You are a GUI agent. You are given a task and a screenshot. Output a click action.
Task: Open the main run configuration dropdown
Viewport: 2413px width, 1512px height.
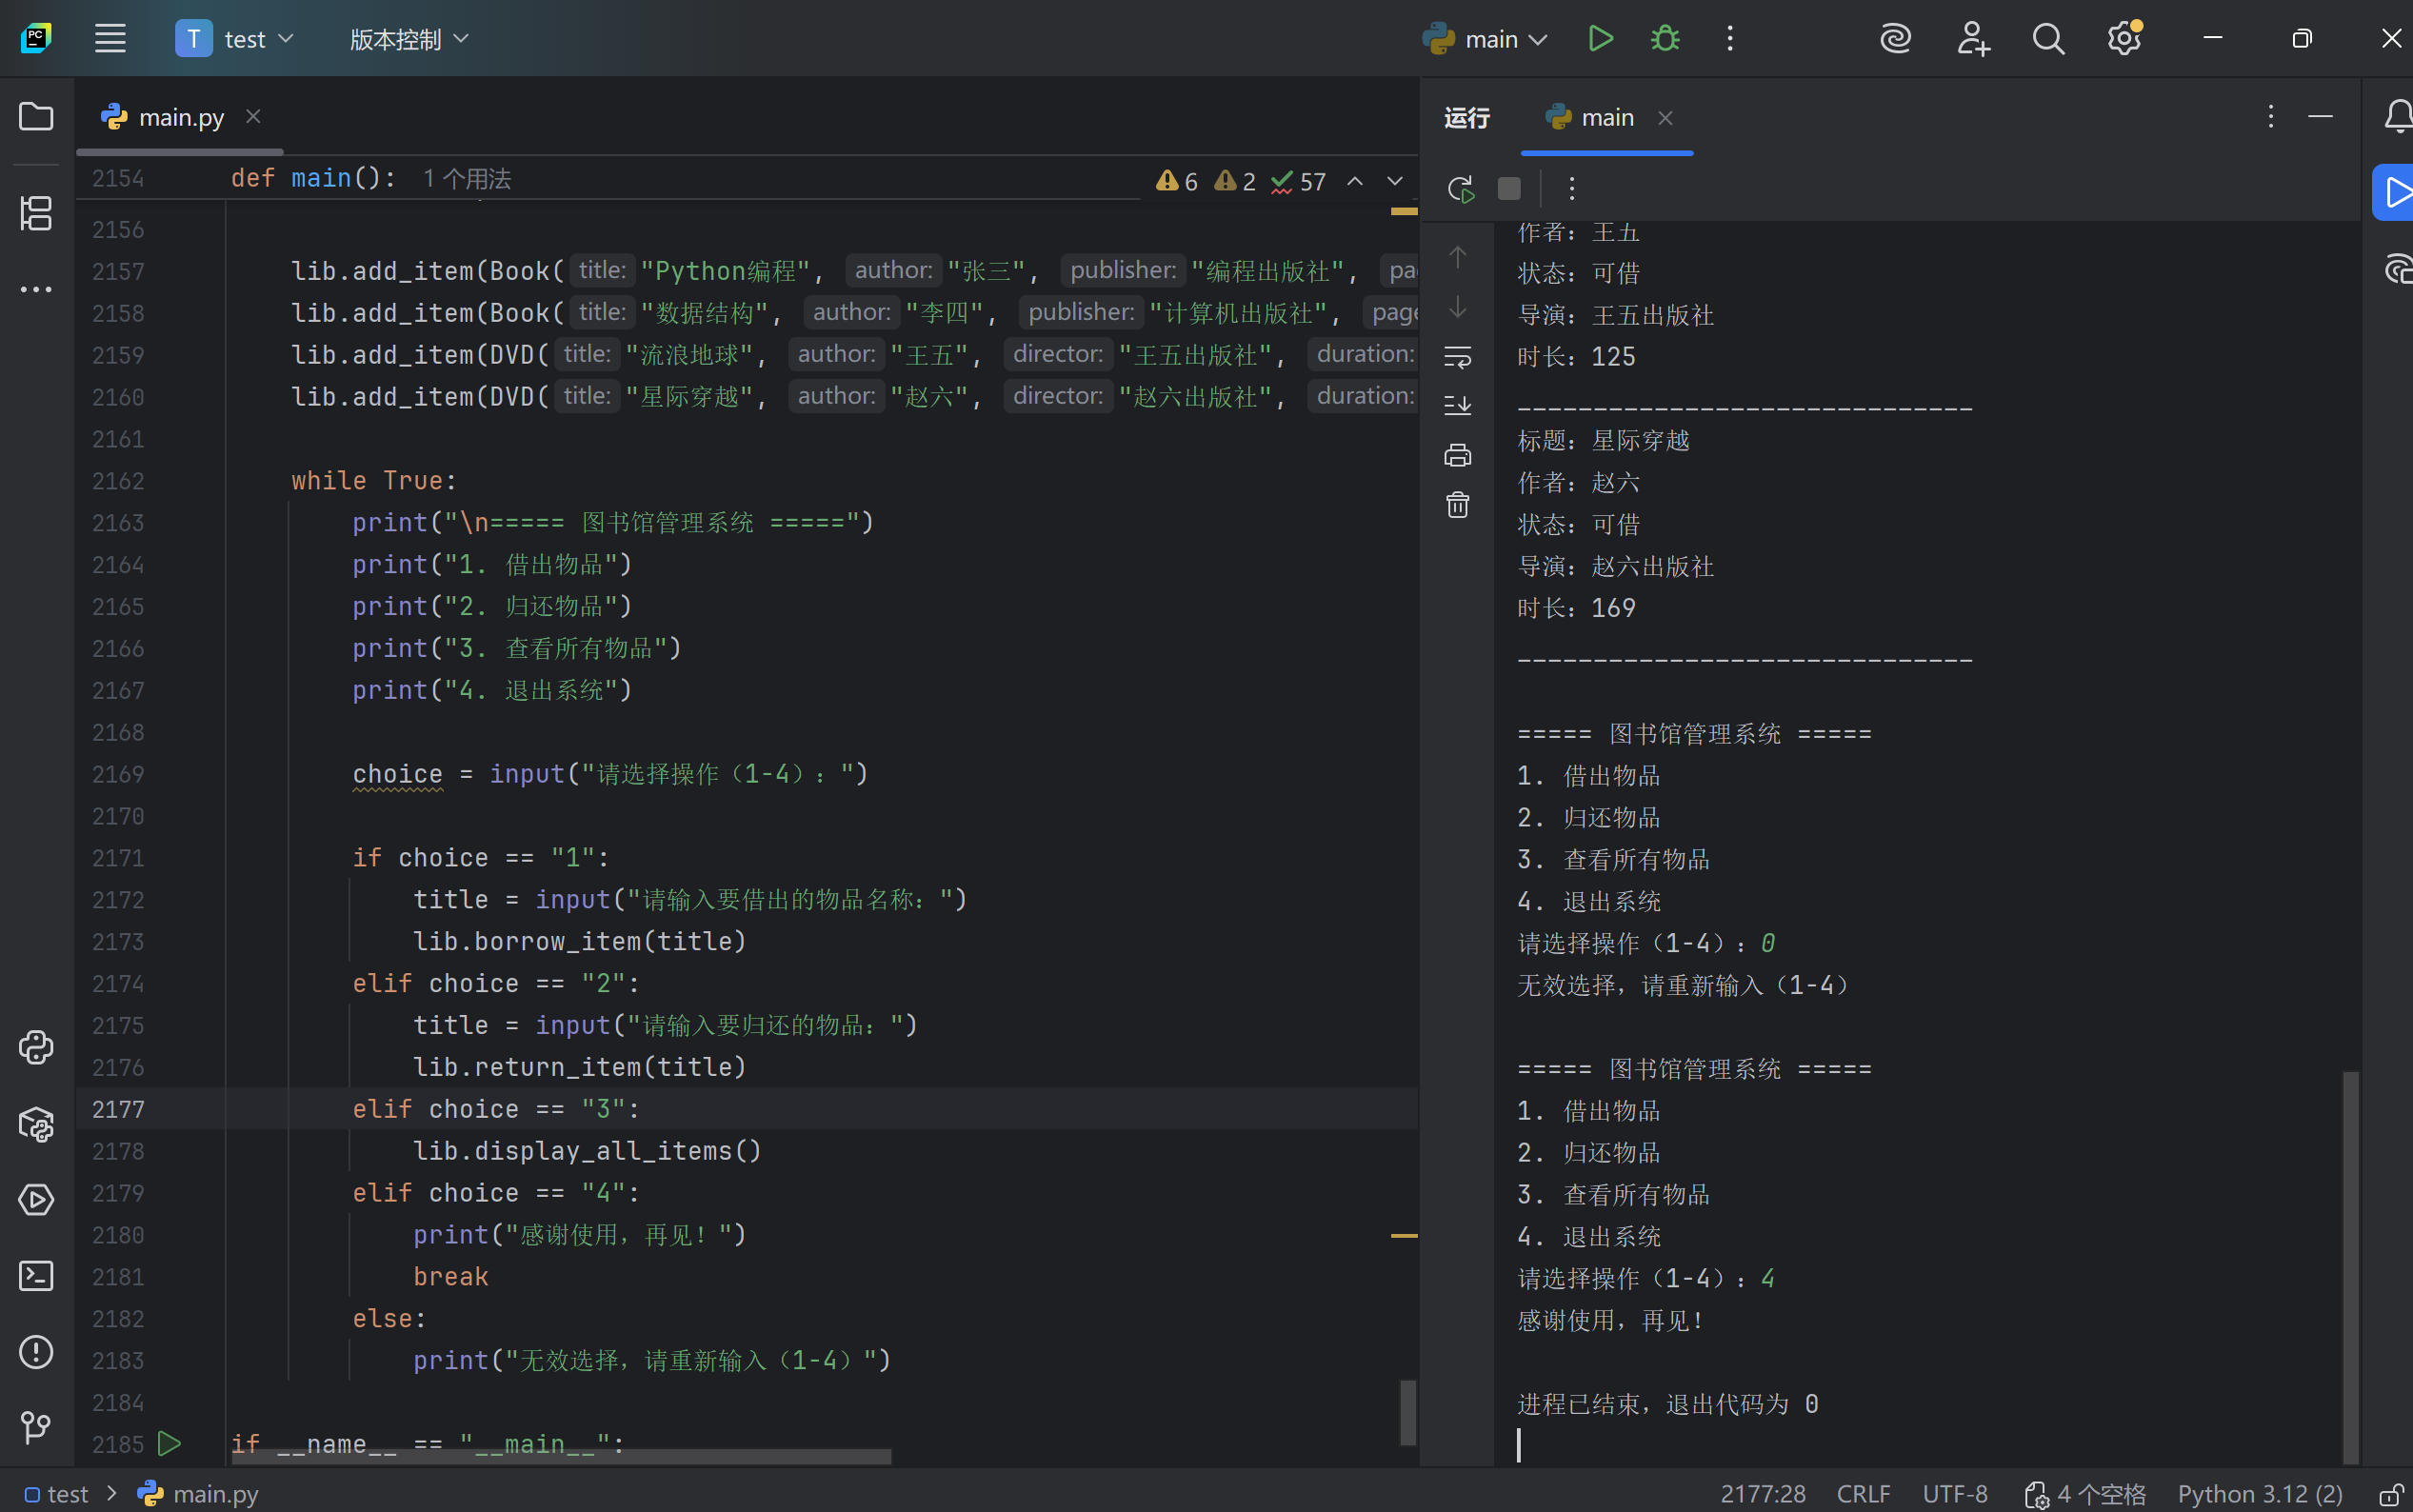pos(1485,39)
